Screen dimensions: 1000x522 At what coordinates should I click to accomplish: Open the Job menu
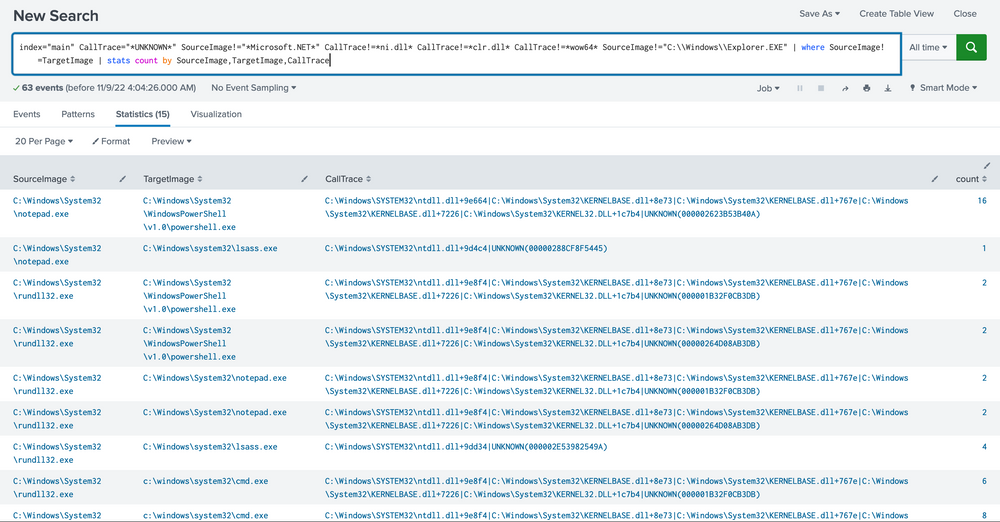[768, 88]
